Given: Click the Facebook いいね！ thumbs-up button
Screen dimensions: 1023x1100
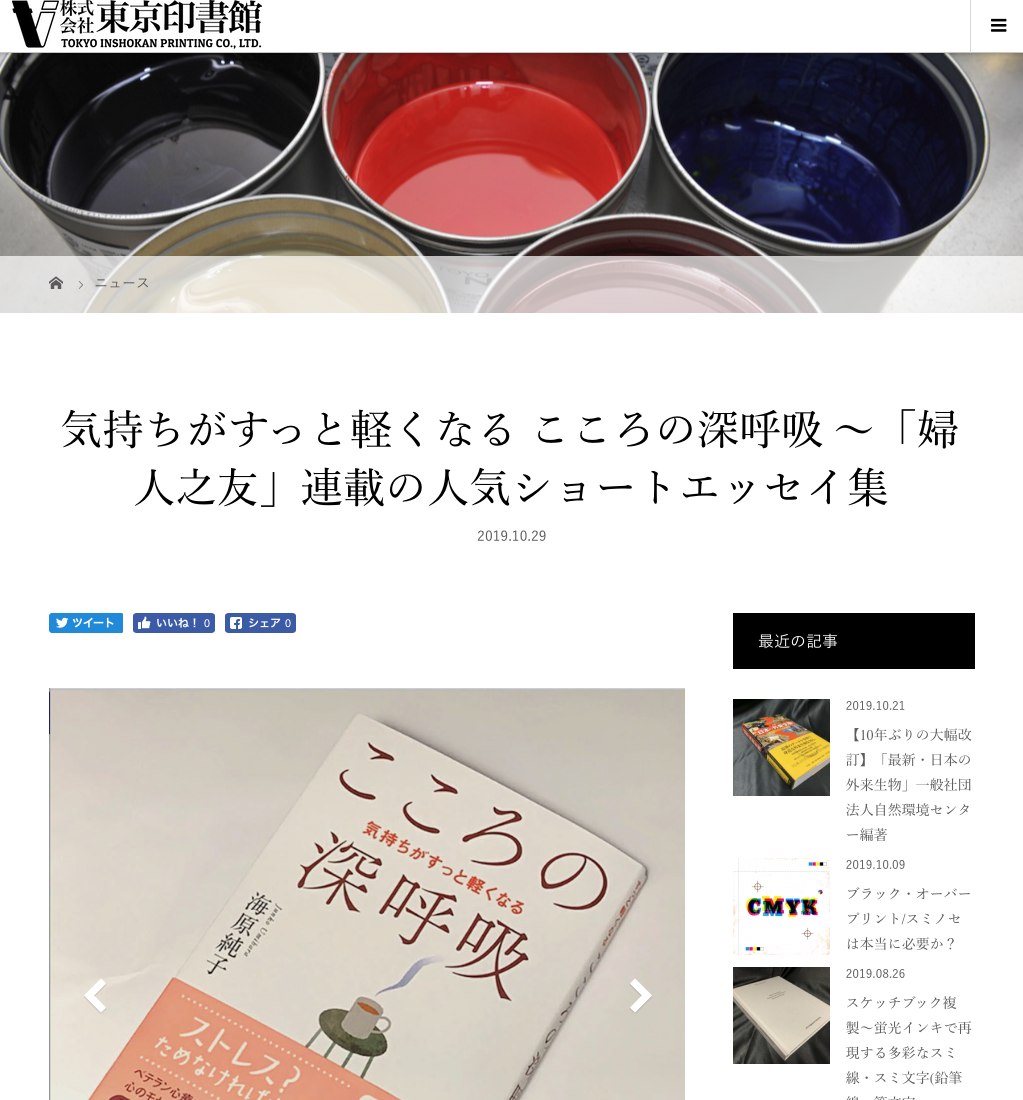Looking at the screenshot, I should pyautogui.click(x=174, y=623).
